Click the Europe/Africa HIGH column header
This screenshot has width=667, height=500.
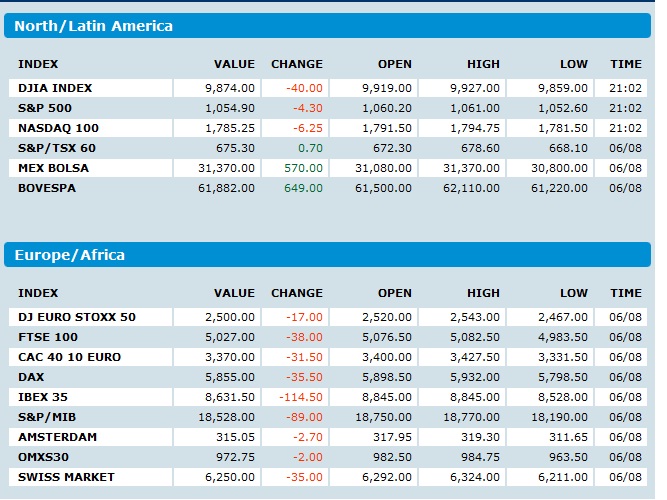(483, 293)
